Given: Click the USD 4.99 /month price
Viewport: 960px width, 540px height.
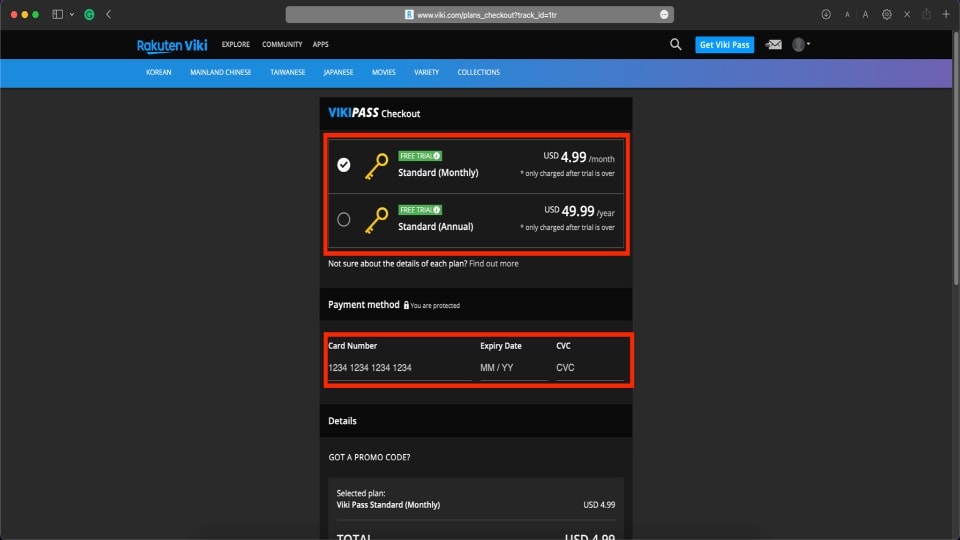Looking at the screenshot, I should click(x=579, y=158).
